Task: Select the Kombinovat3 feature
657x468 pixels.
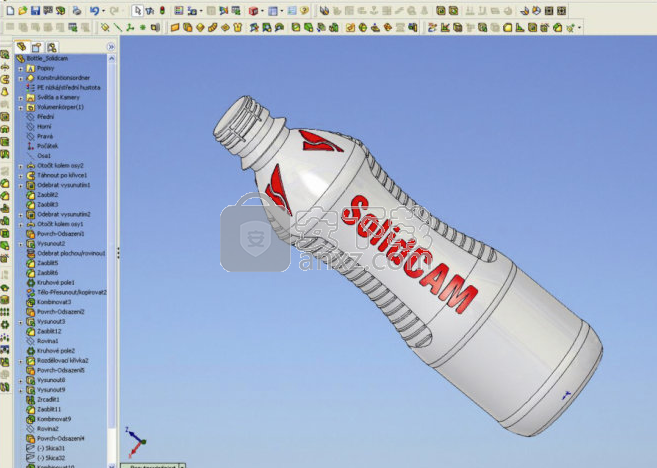Action: click(x=54, y=302)
